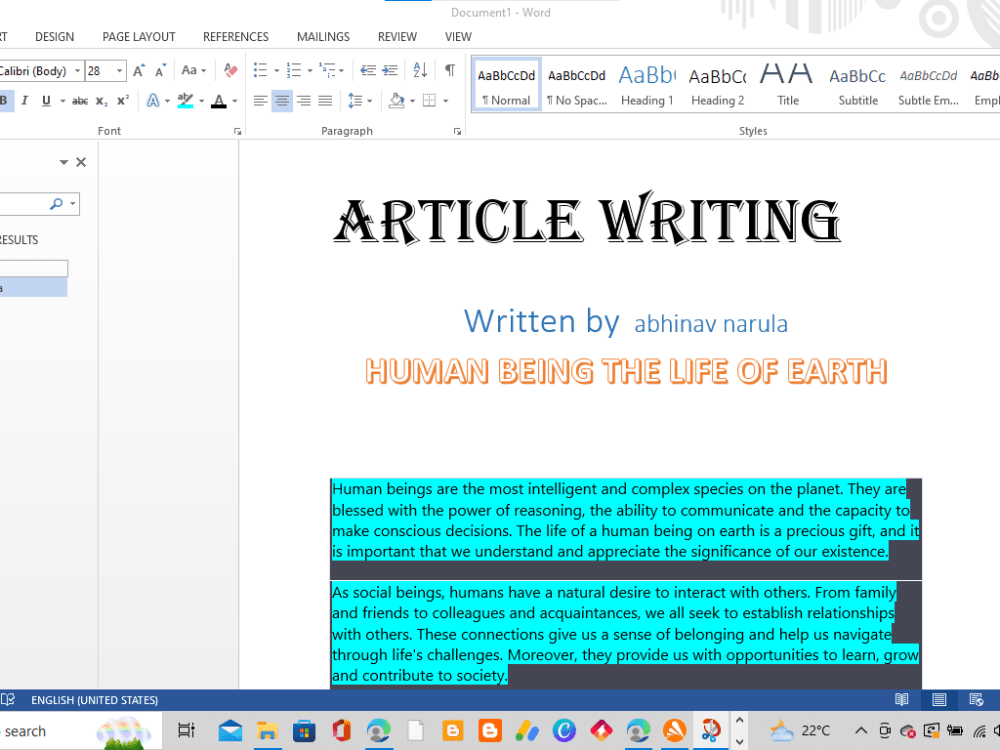Image resolution: width=1000 pixels, height=750 pixels.
Task: Align text to the right
Action: (x=304, y=101)
